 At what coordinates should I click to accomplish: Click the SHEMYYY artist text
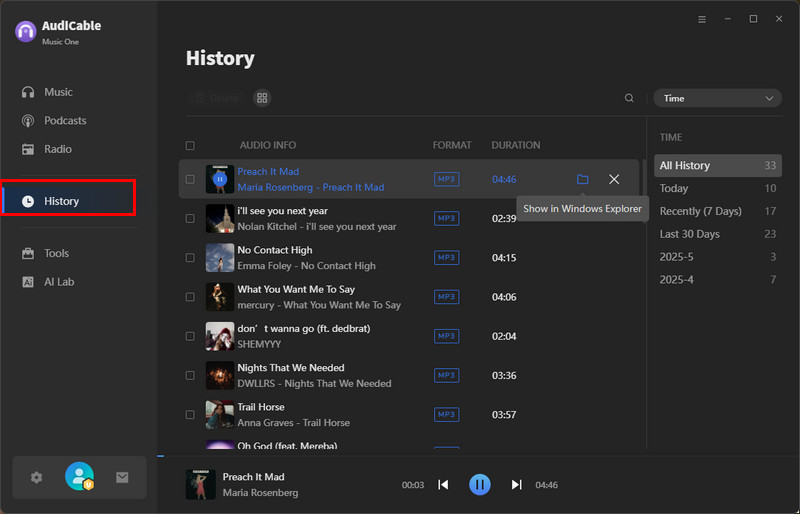[x=259, y=345]
